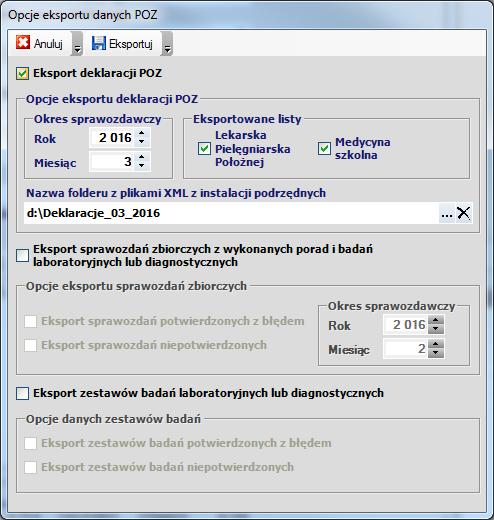Click the Miesiąc field showing 2
This screenshot has height=520, width=494.
406,349
